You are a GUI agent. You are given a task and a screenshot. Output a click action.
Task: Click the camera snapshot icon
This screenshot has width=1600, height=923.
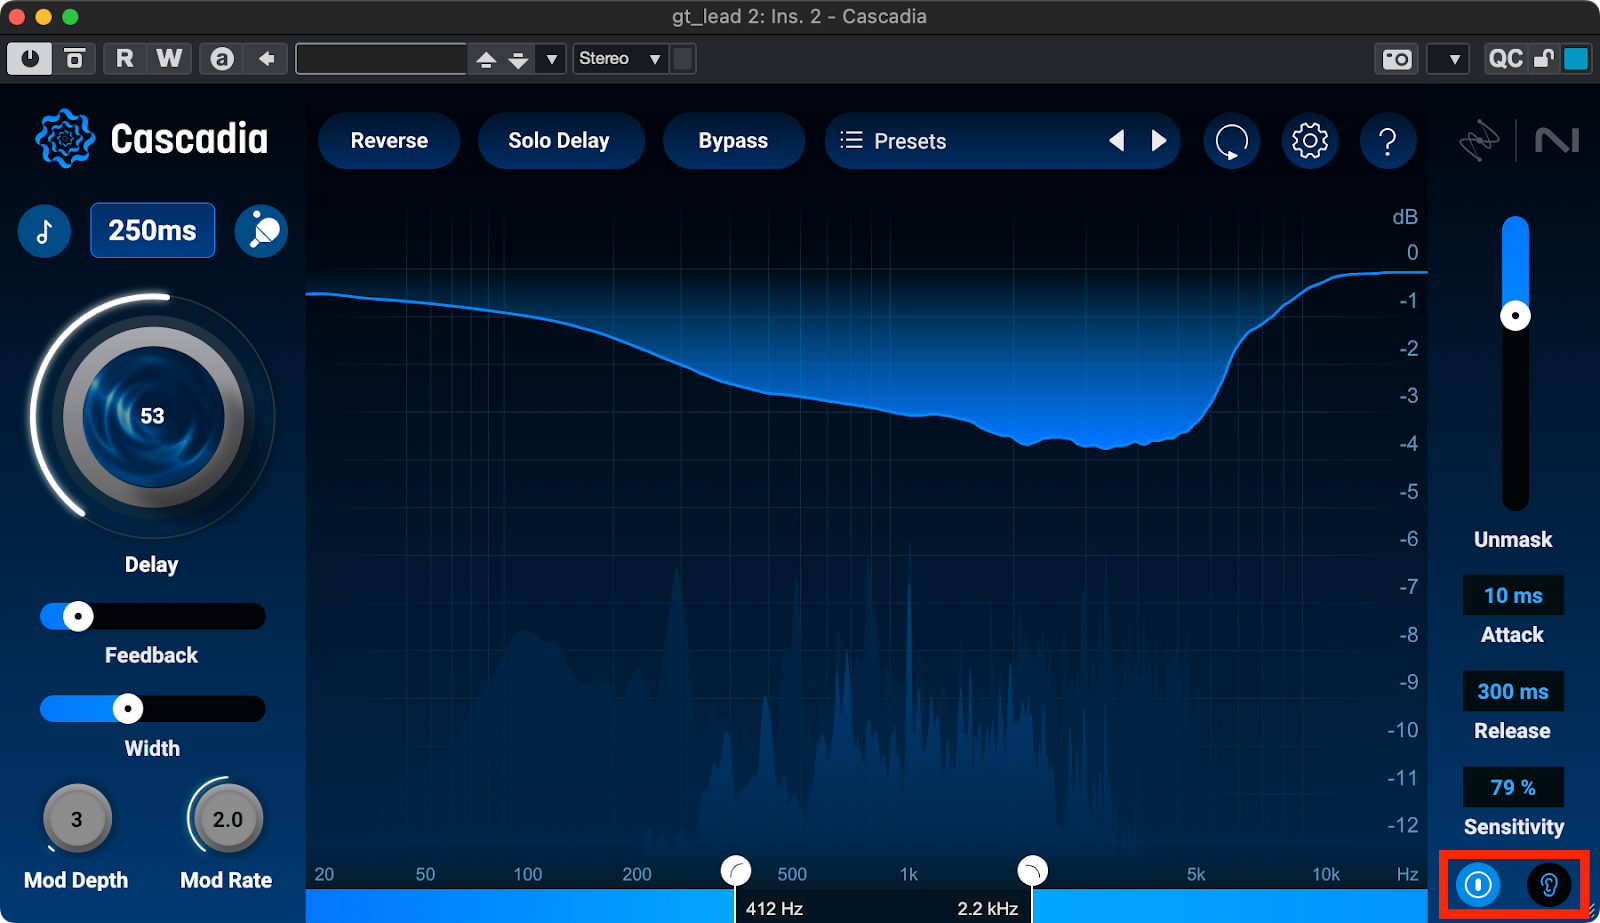pos(1396,59)
